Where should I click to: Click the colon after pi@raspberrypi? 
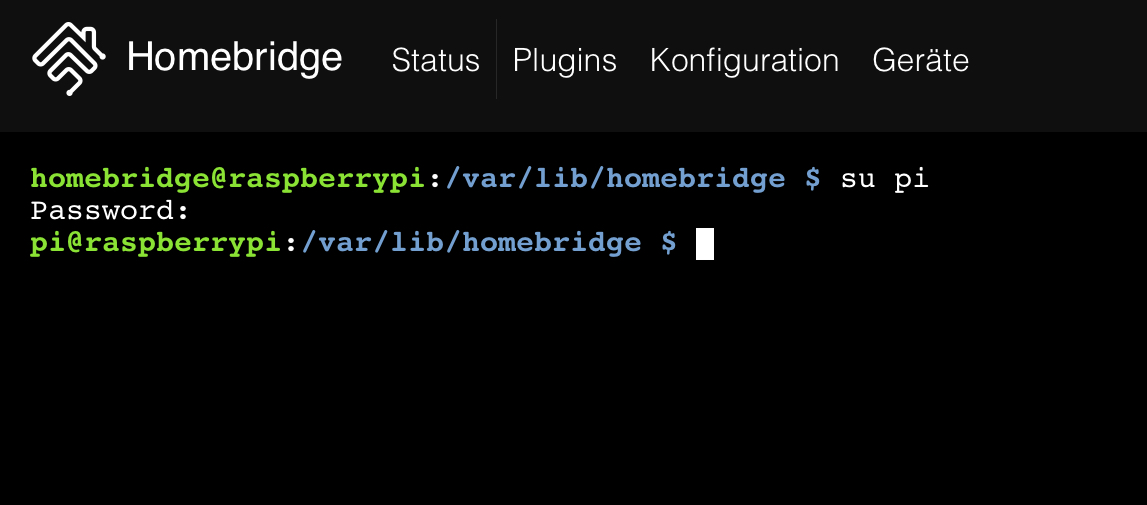291,242
